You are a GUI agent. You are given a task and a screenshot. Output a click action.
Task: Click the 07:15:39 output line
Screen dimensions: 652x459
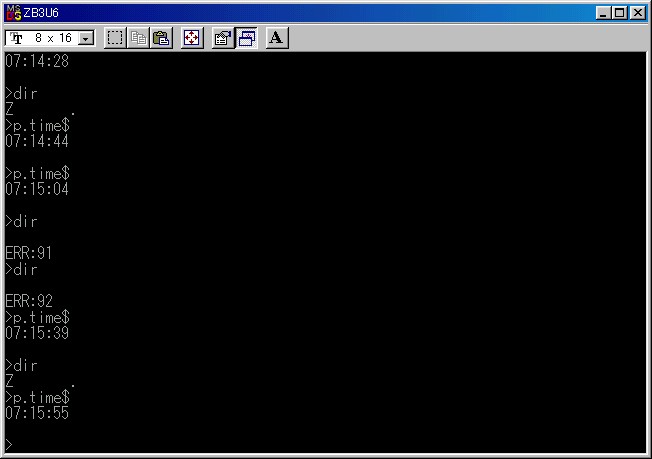click(37, 333)
